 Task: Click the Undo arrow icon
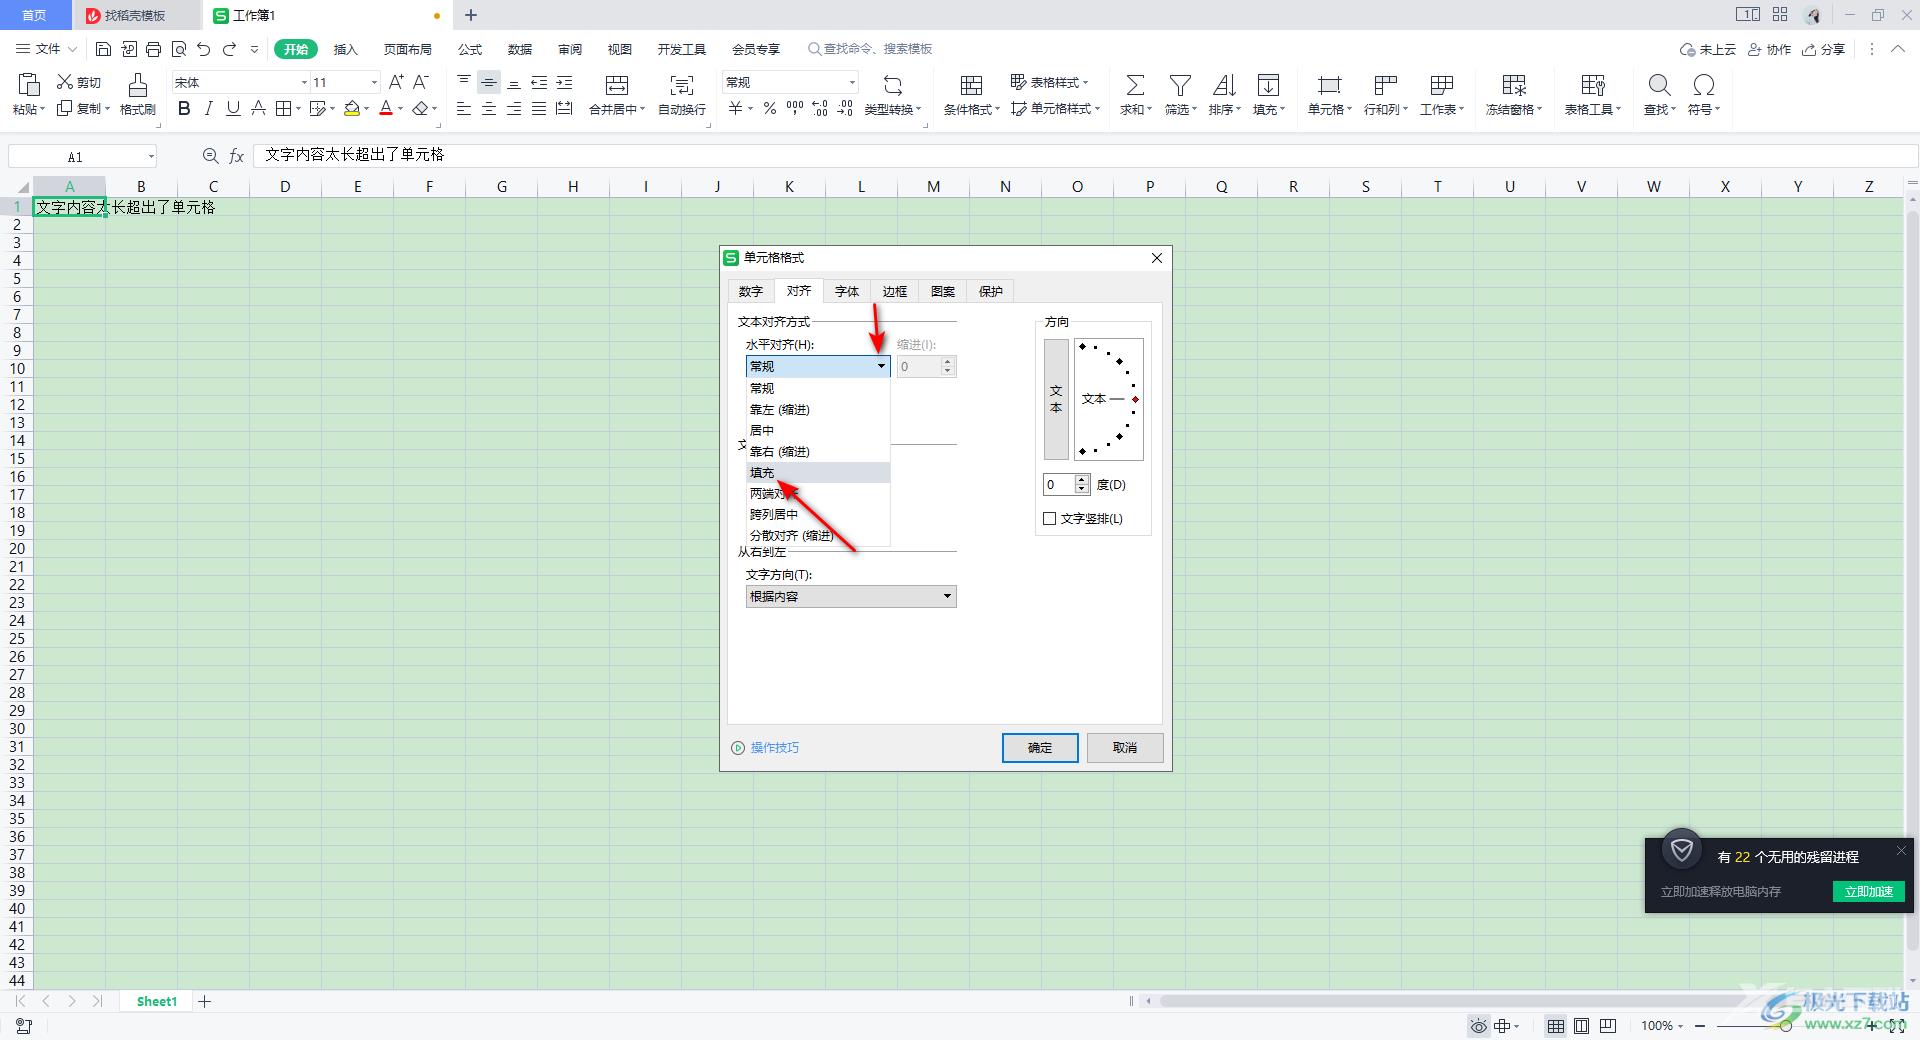coord(204,49)
